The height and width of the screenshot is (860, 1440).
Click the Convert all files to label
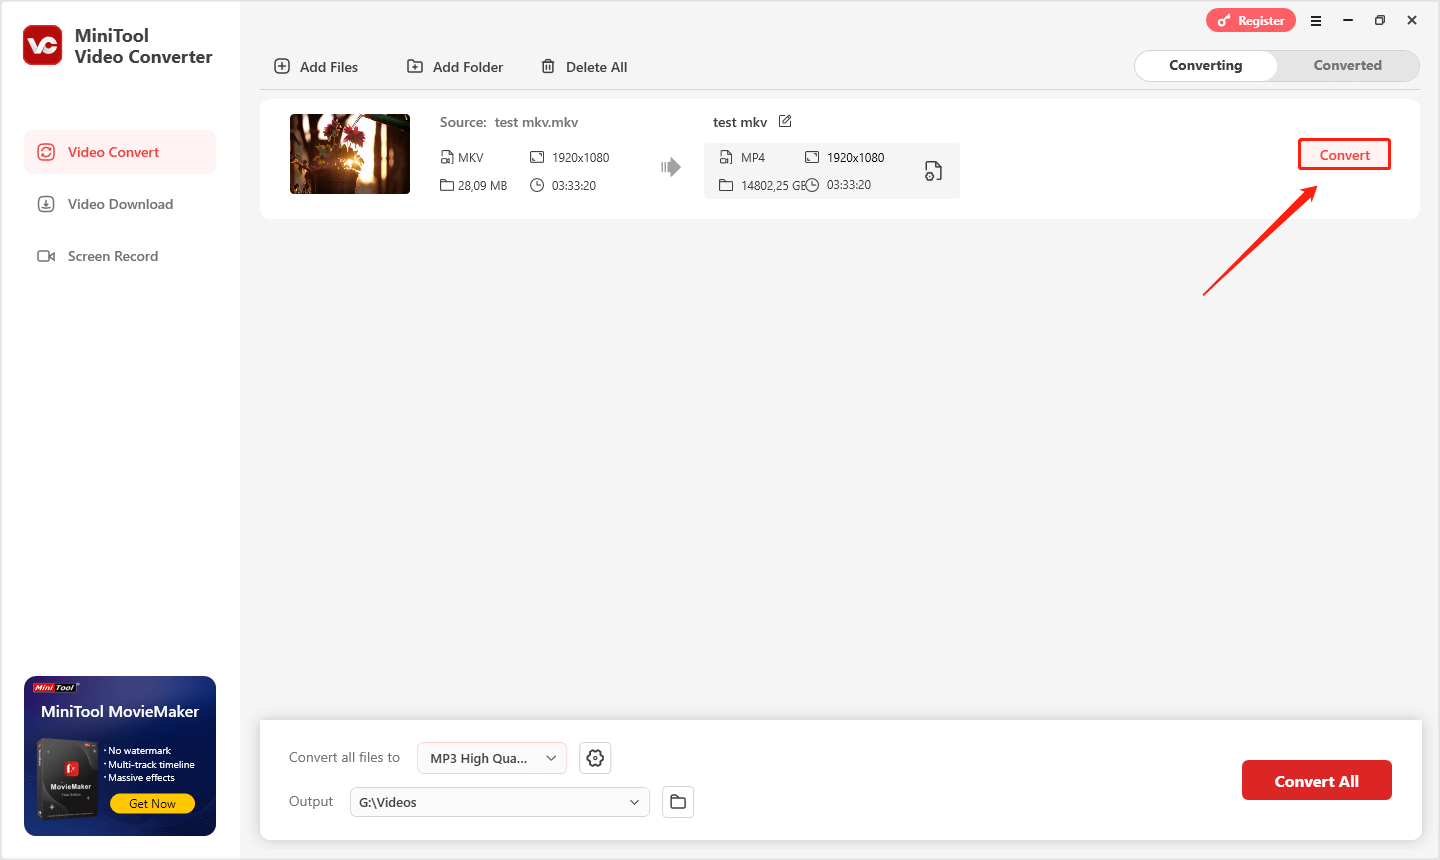[344, 757]
